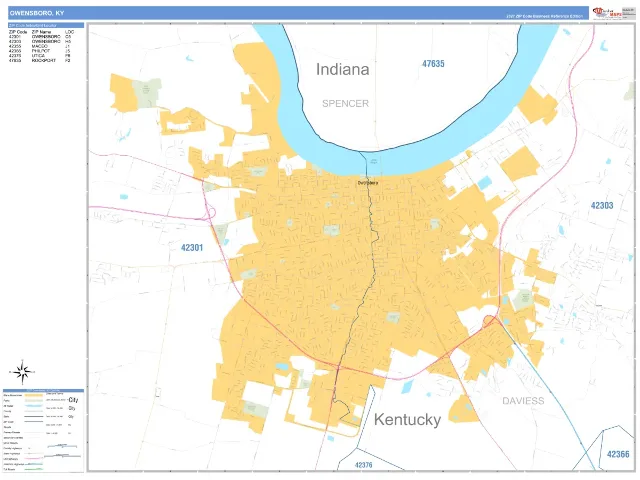The image size is (640, 480).
Task: Select the "SPENCER" county label
Action: [345, 104]
